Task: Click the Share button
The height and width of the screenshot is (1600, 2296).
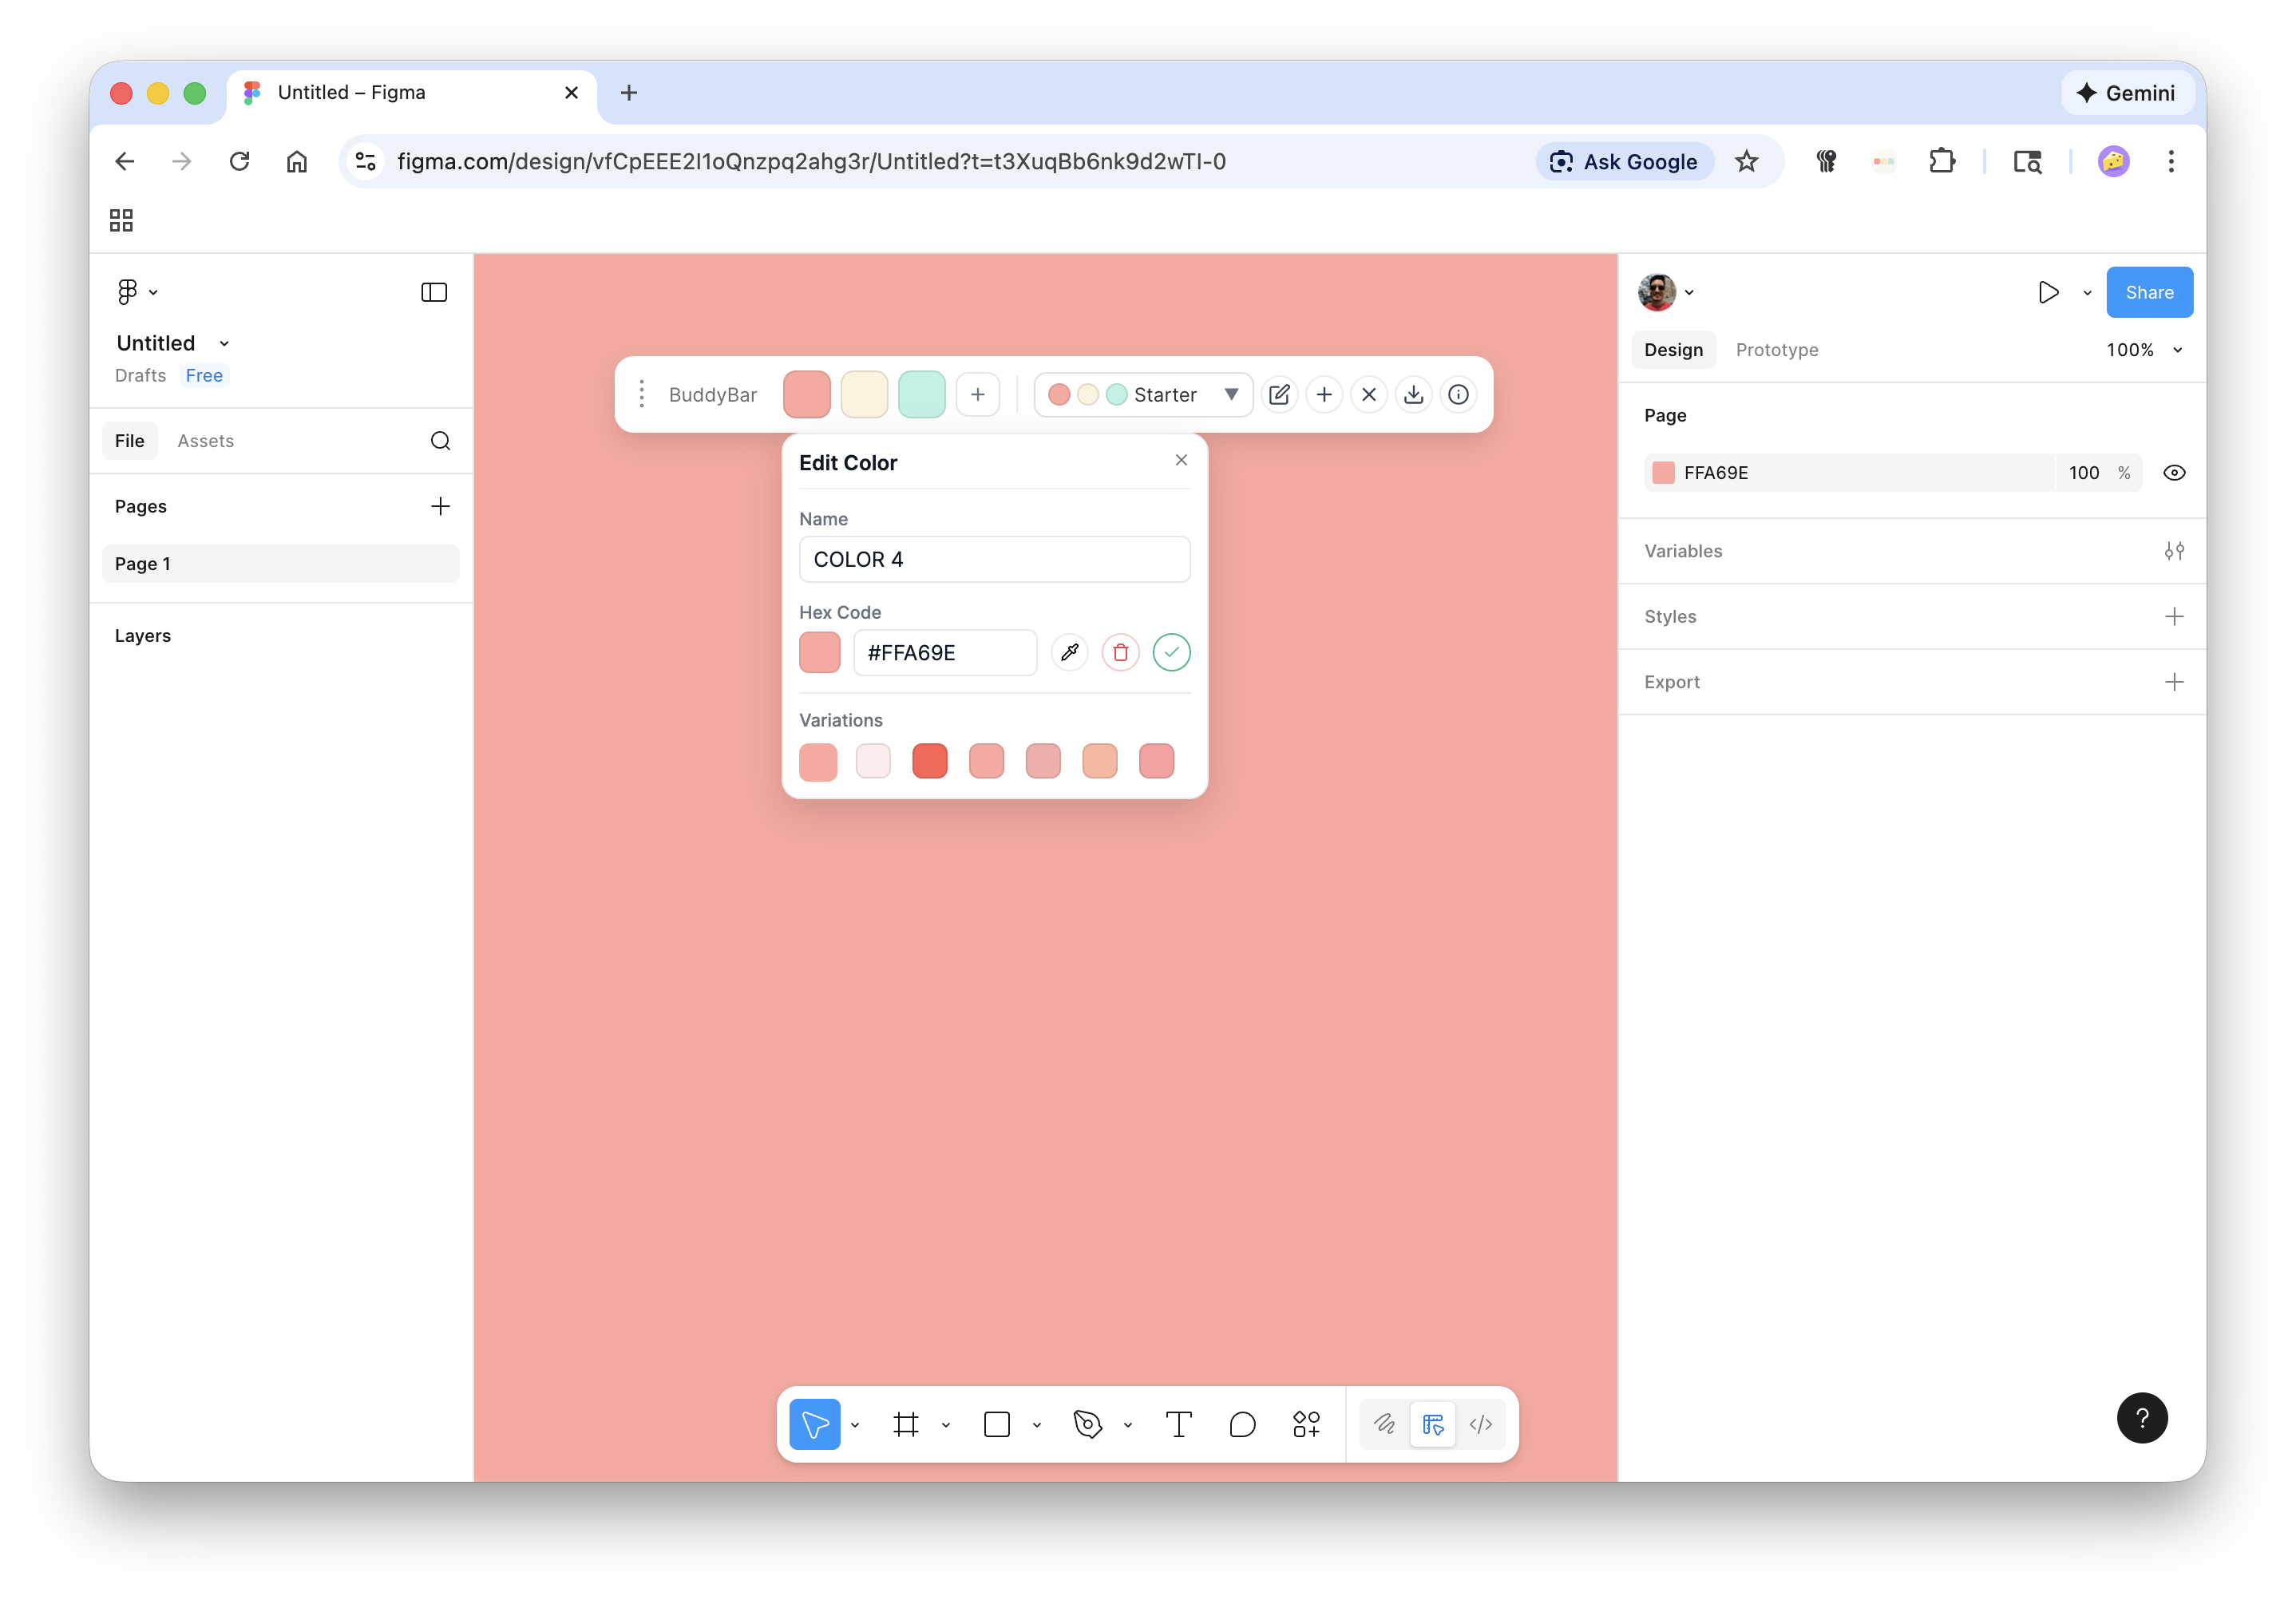Action: (2148, 292)
